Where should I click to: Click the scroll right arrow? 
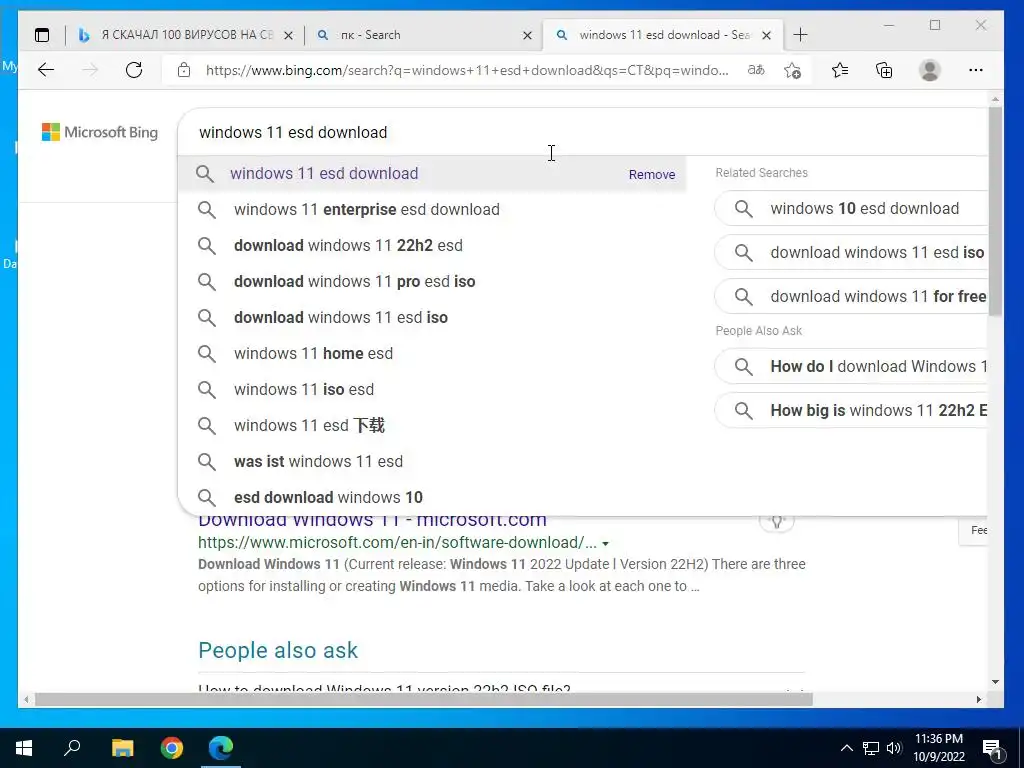tap(978, 699)
